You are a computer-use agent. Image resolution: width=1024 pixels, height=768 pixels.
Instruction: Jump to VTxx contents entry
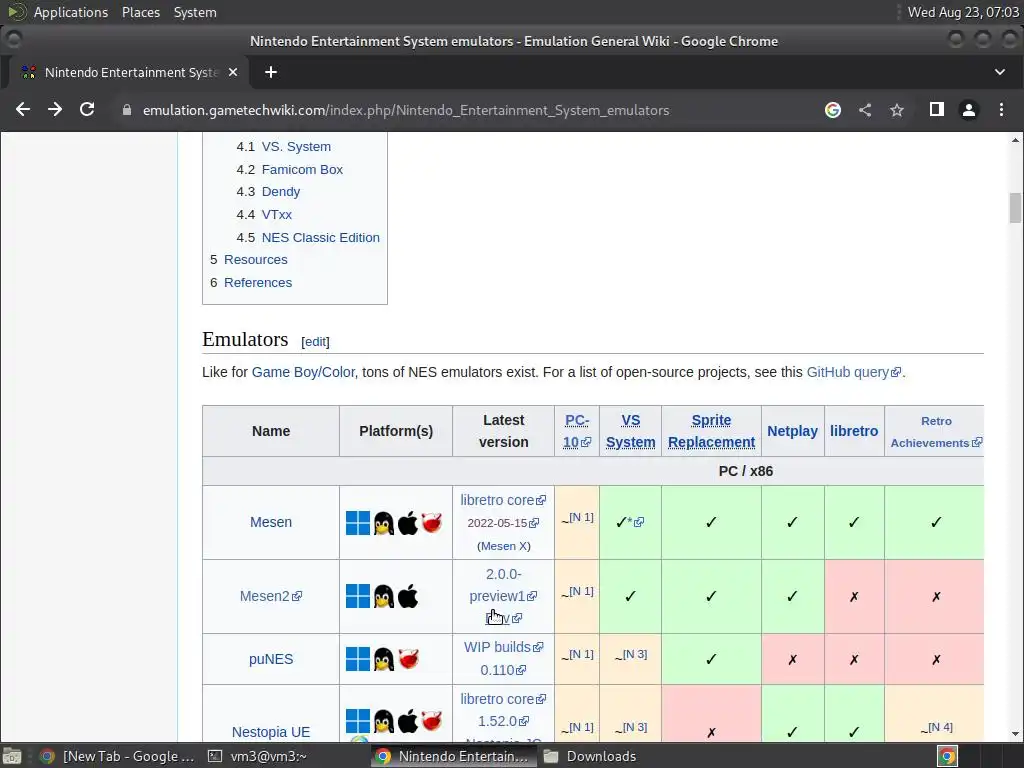pos(277,214)
